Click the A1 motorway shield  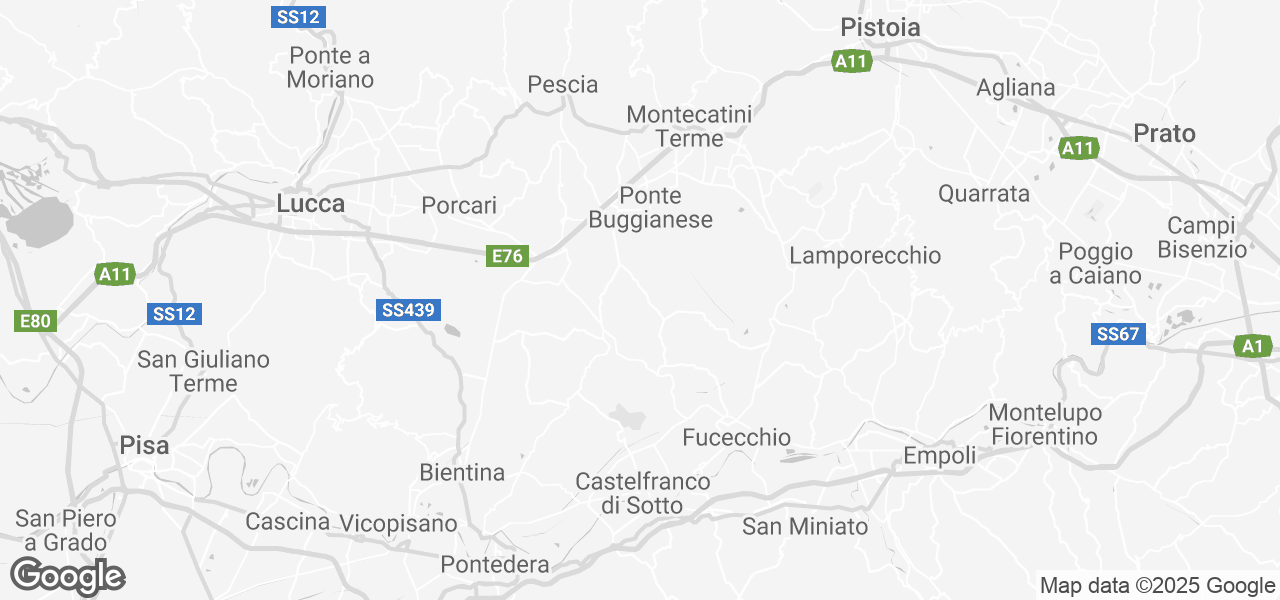click(x=1251, y=346)
